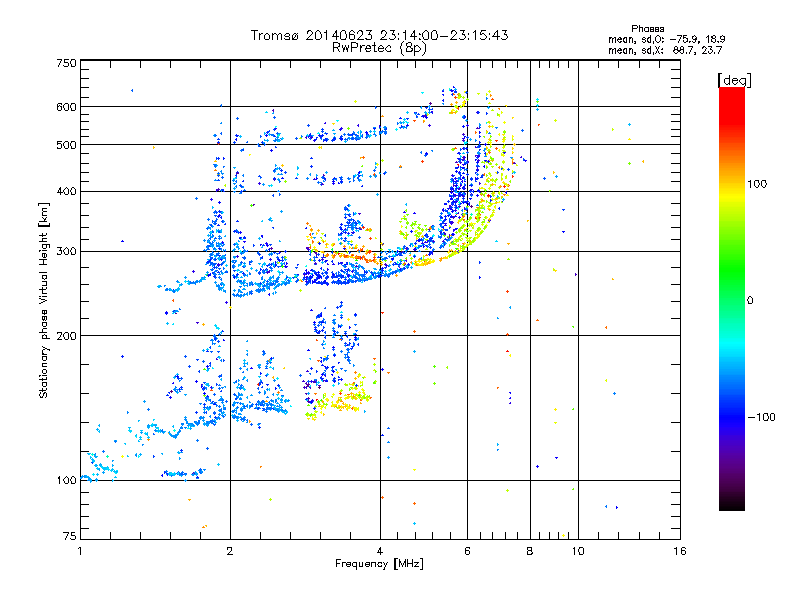Click the 'Stationary phase Virtual Height [km]' y-axis title
Screen dimensions: 800x600
[44, 301]
